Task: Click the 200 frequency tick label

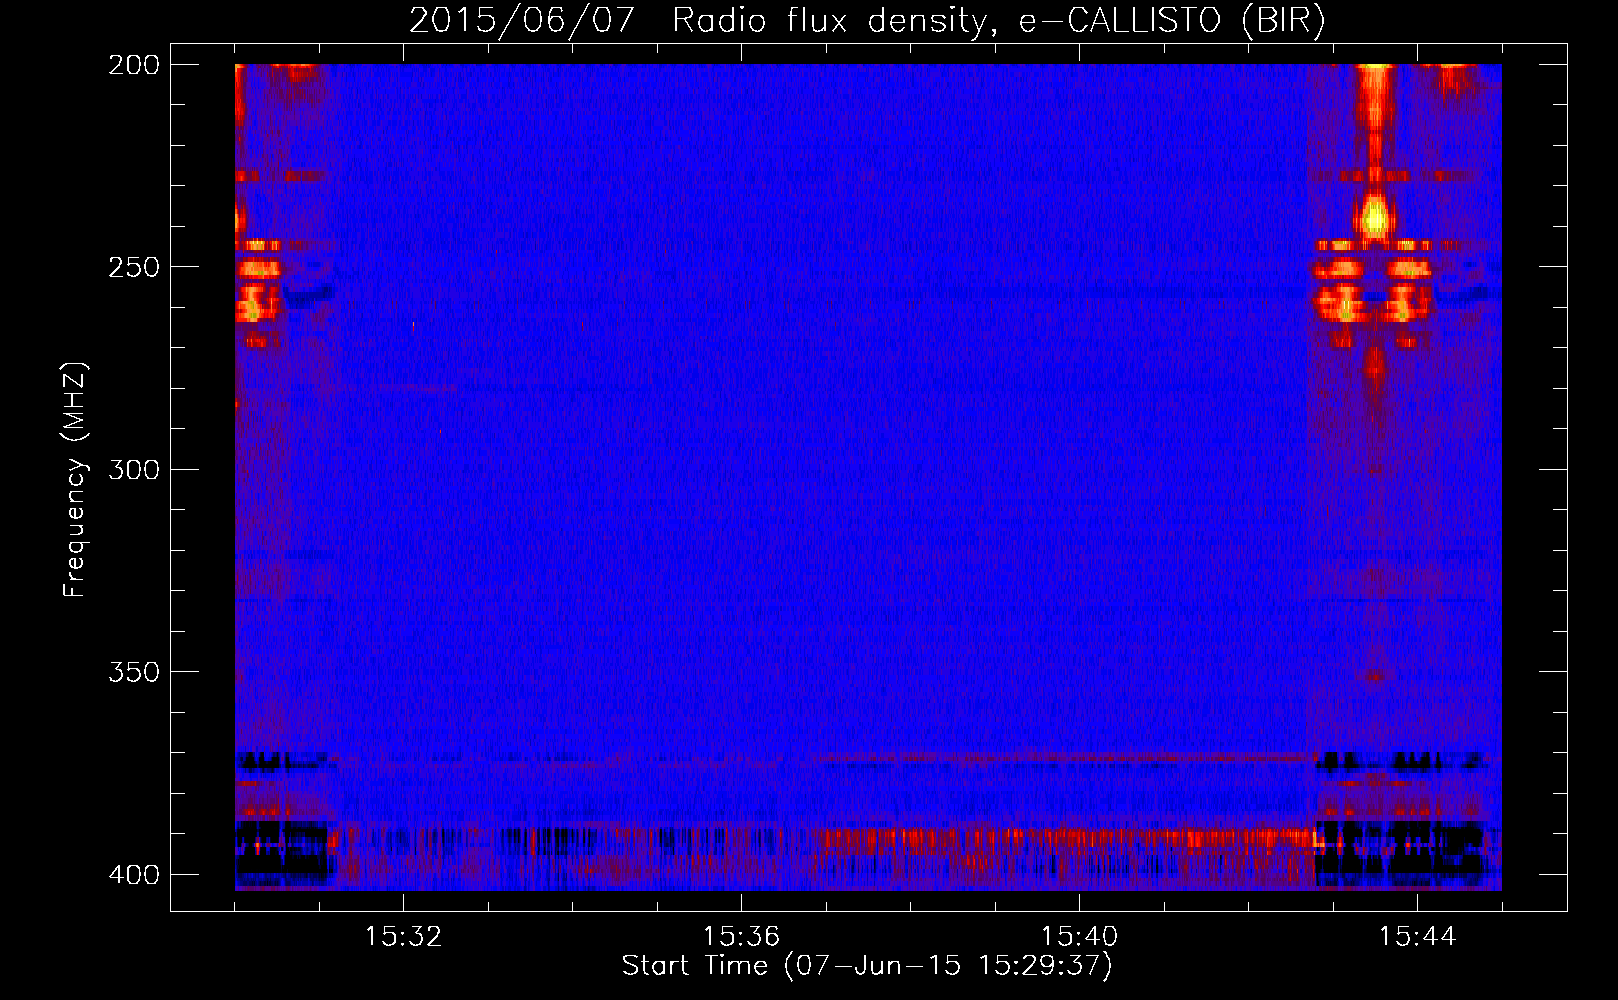Action: point(133,65)
